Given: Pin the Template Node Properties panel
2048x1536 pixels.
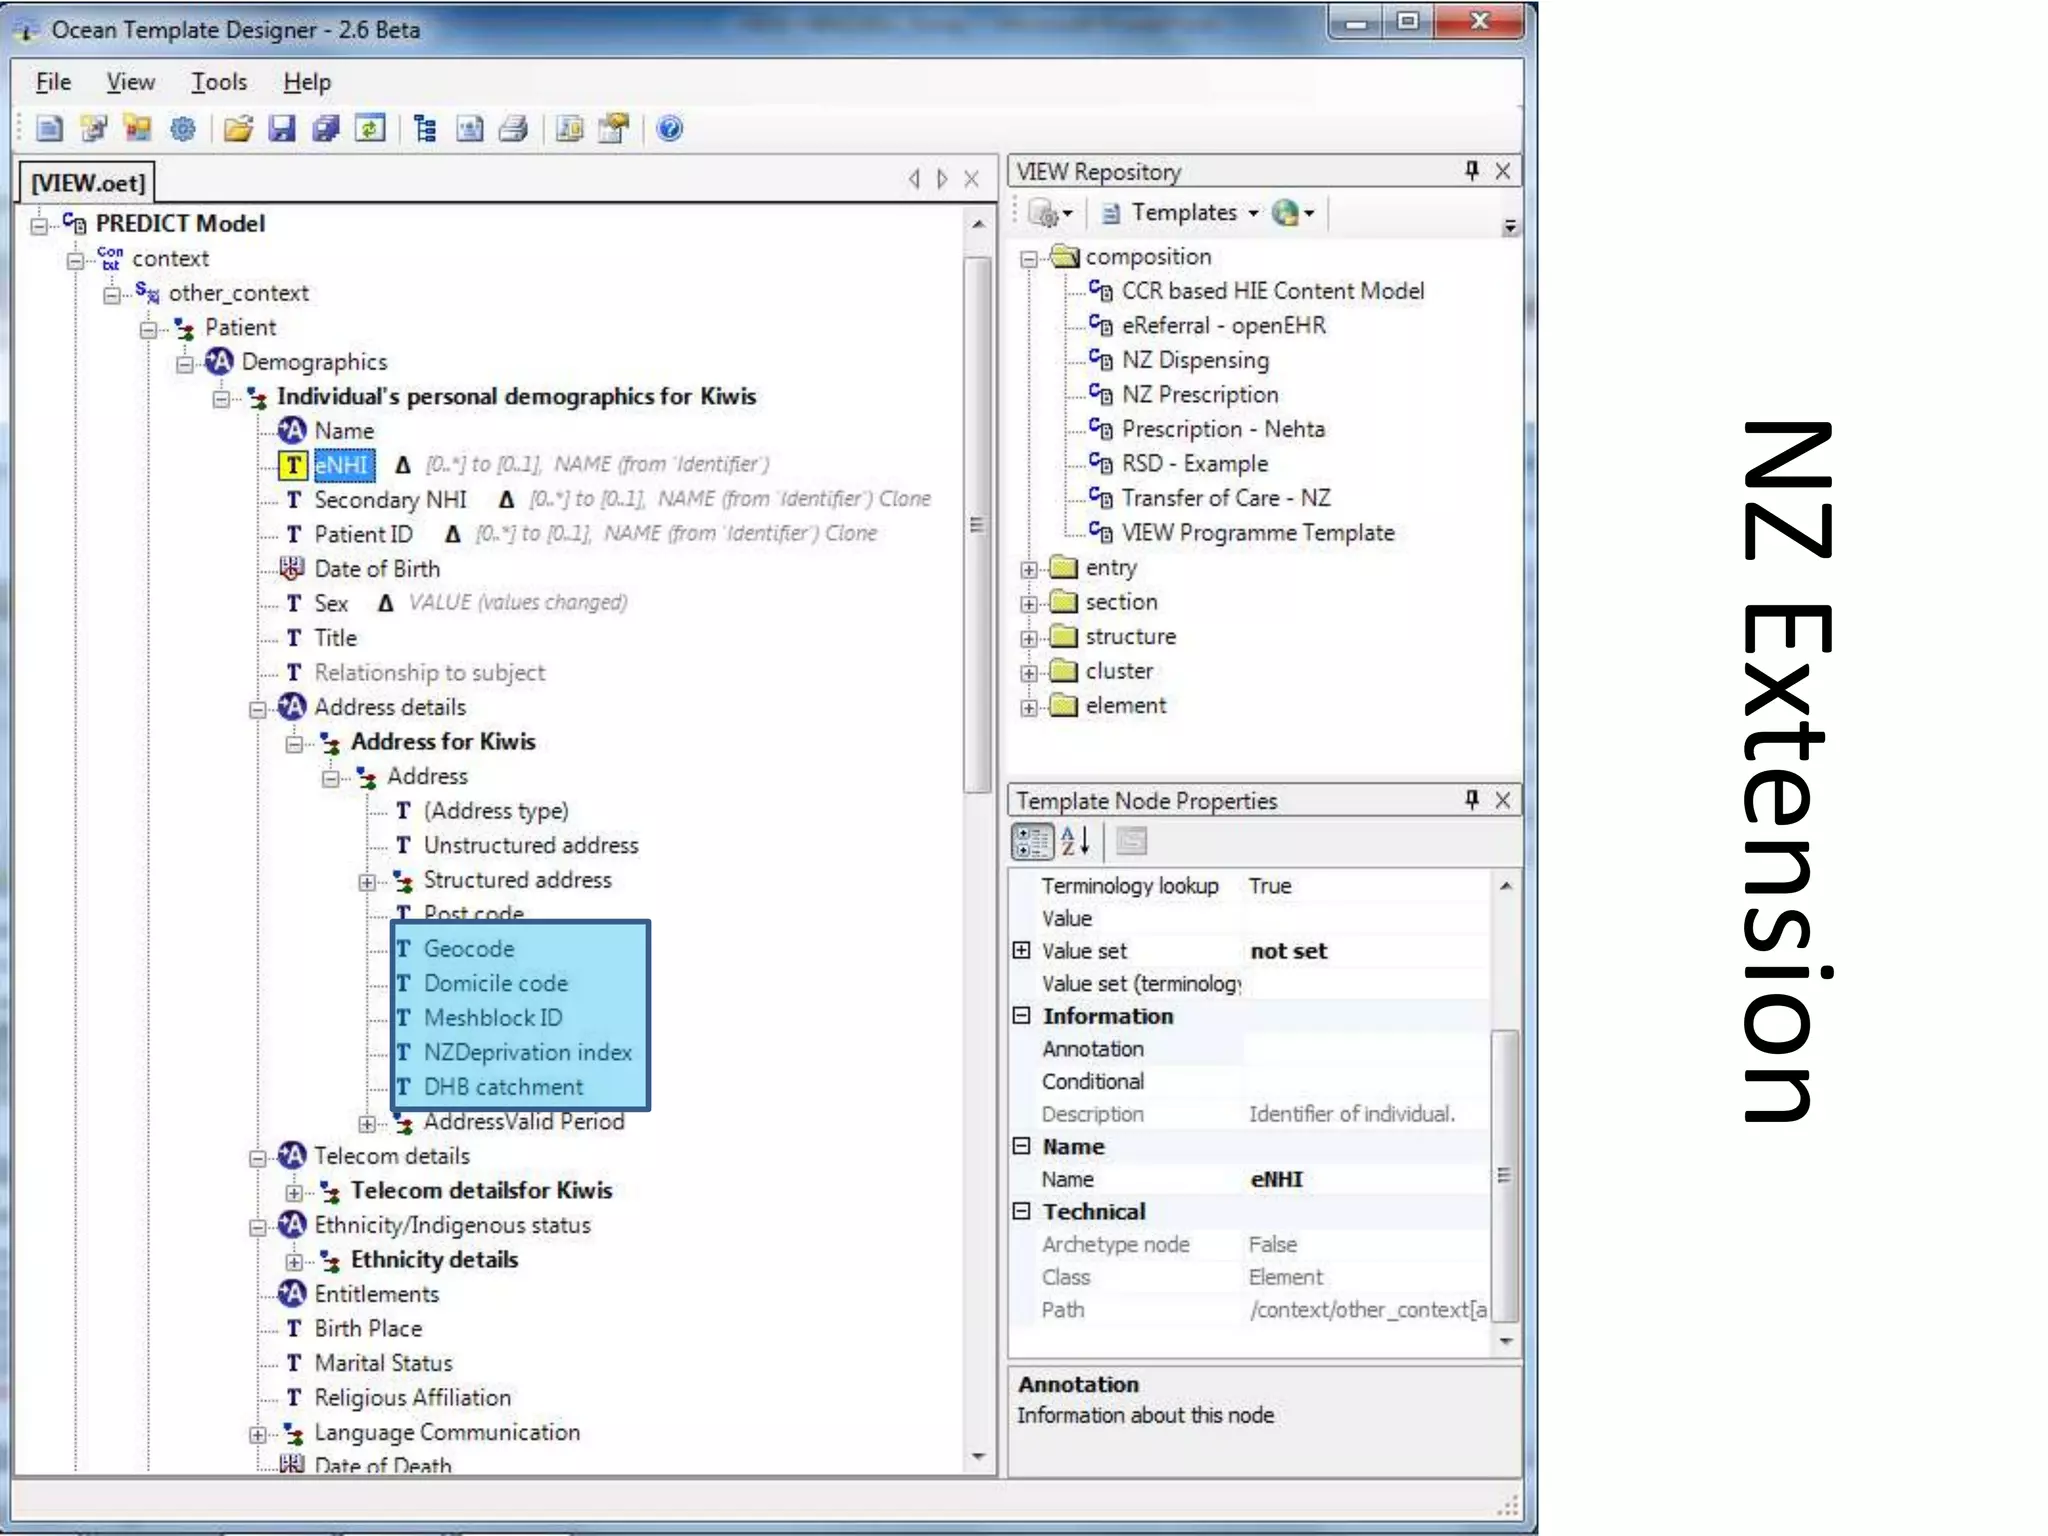Looking at the screenshot, I should coord(1471,800).
